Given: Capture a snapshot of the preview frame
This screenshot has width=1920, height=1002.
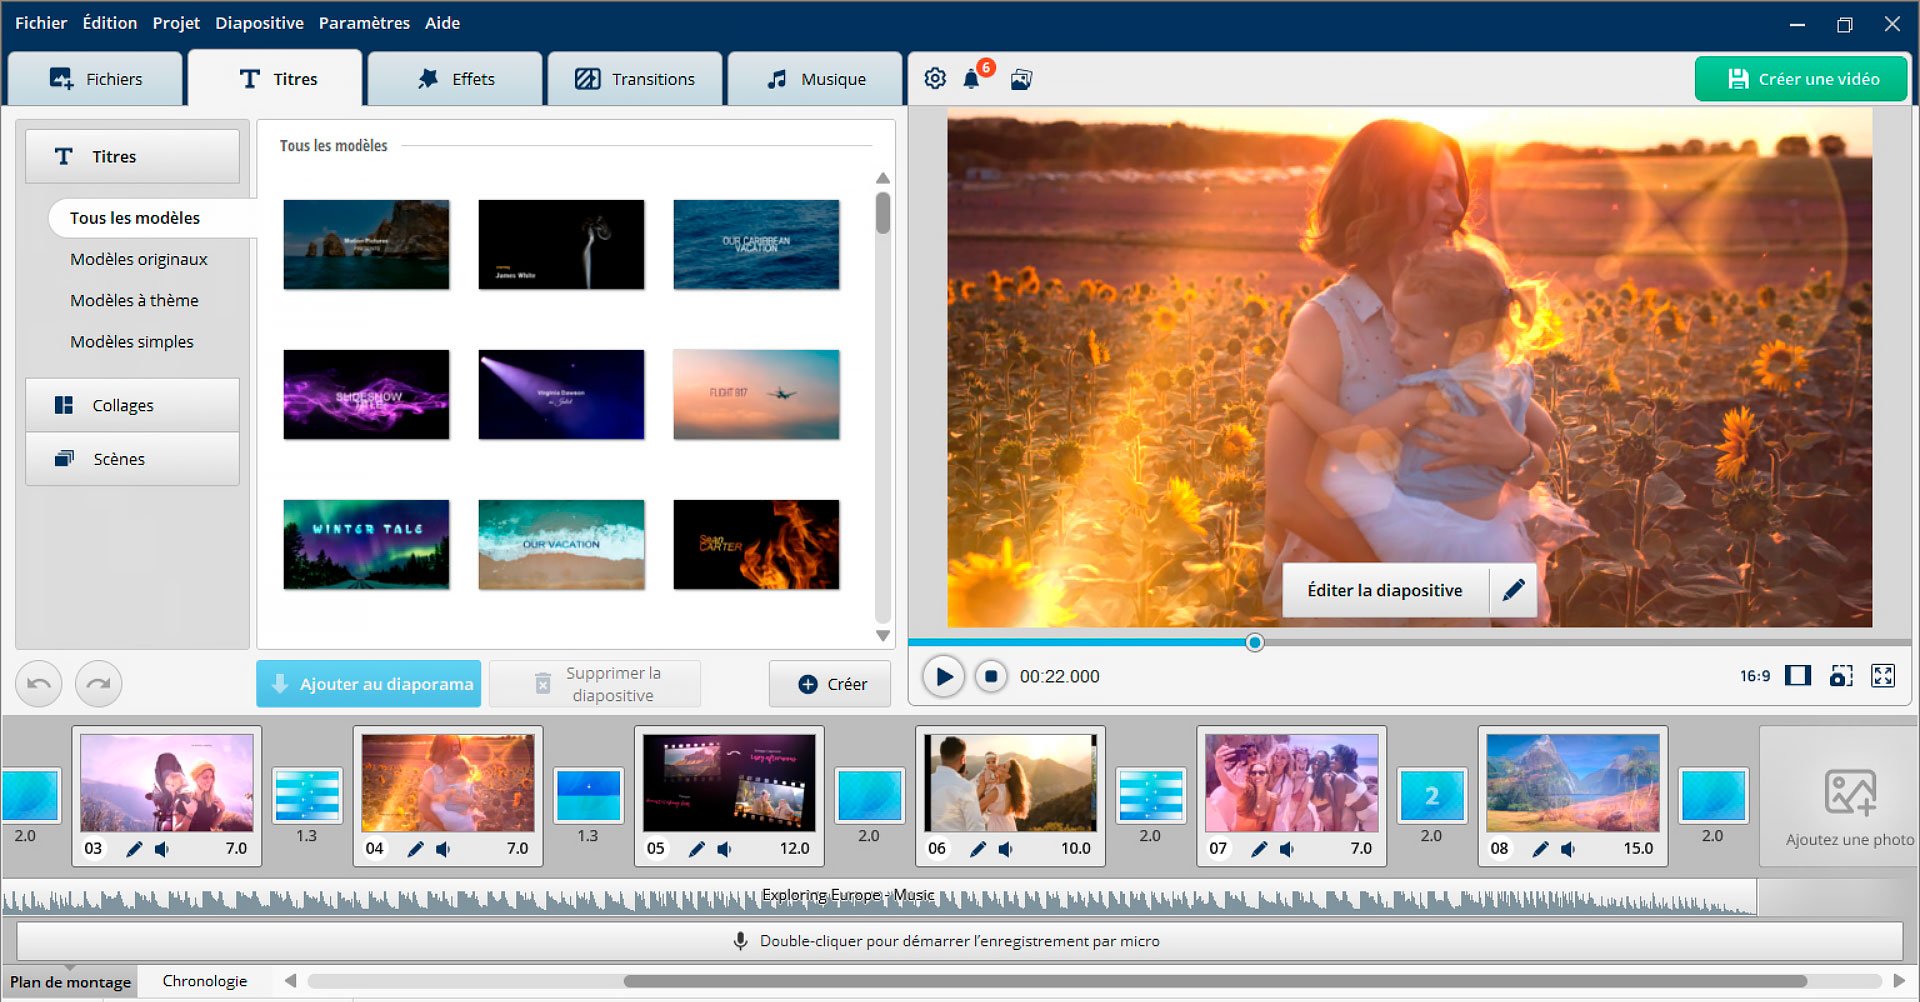Looking at the screenshot, I should [1842, 676].
